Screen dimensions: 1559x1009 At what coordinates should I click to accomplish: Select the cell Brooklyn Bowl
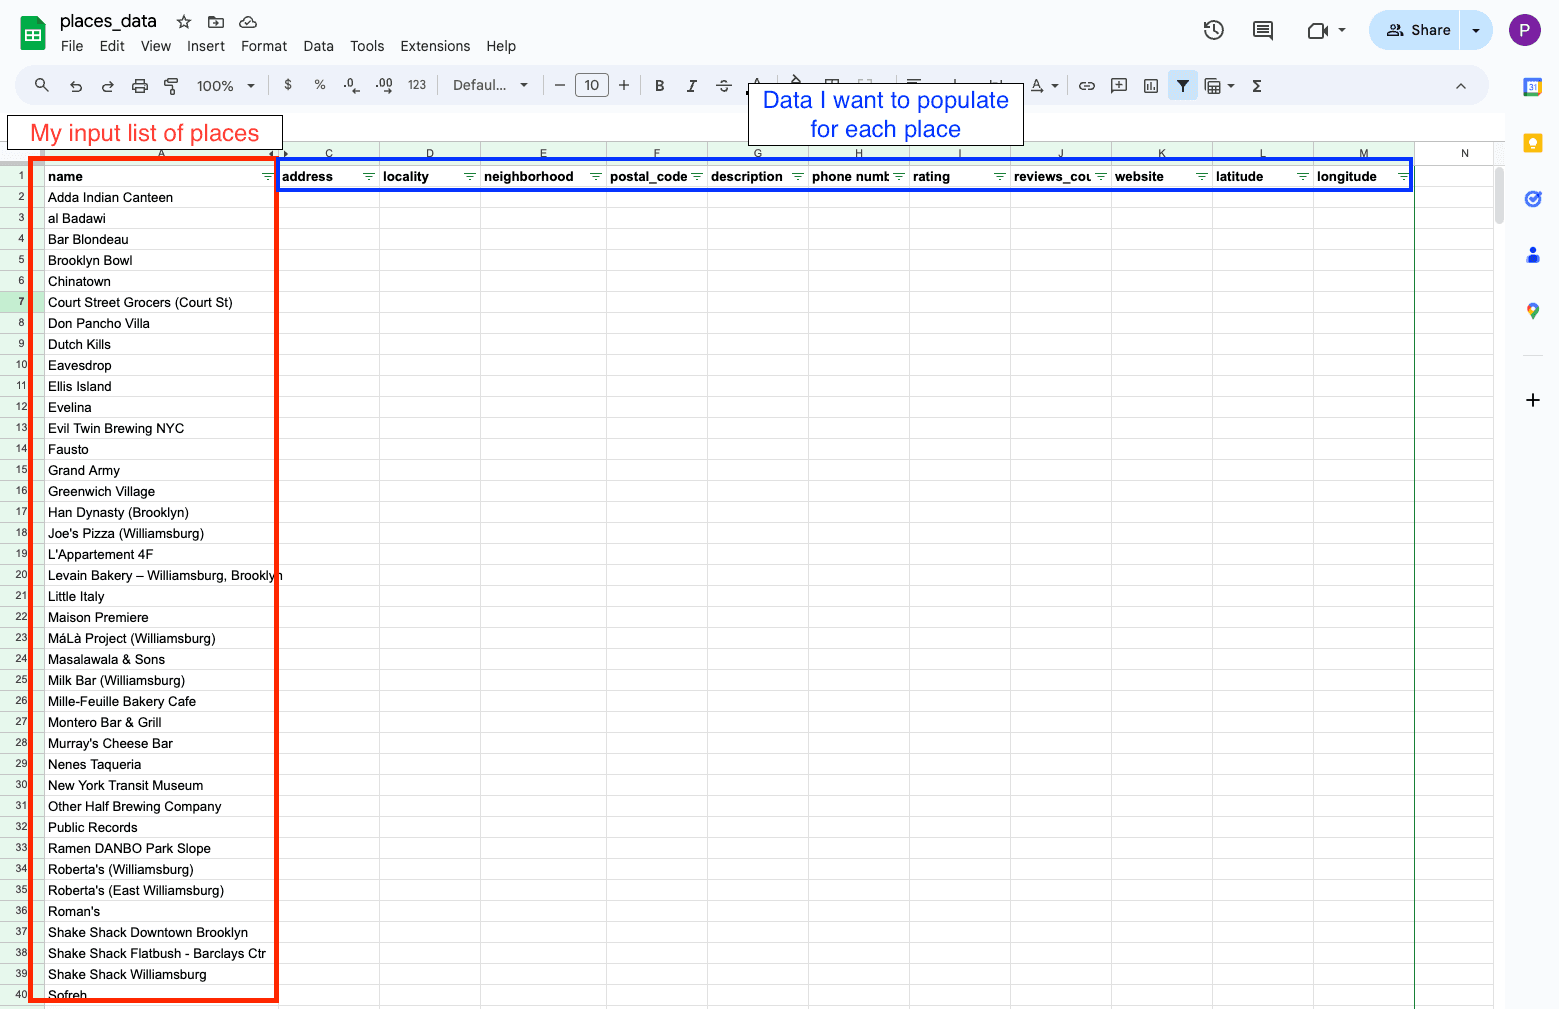coord(159,260)
